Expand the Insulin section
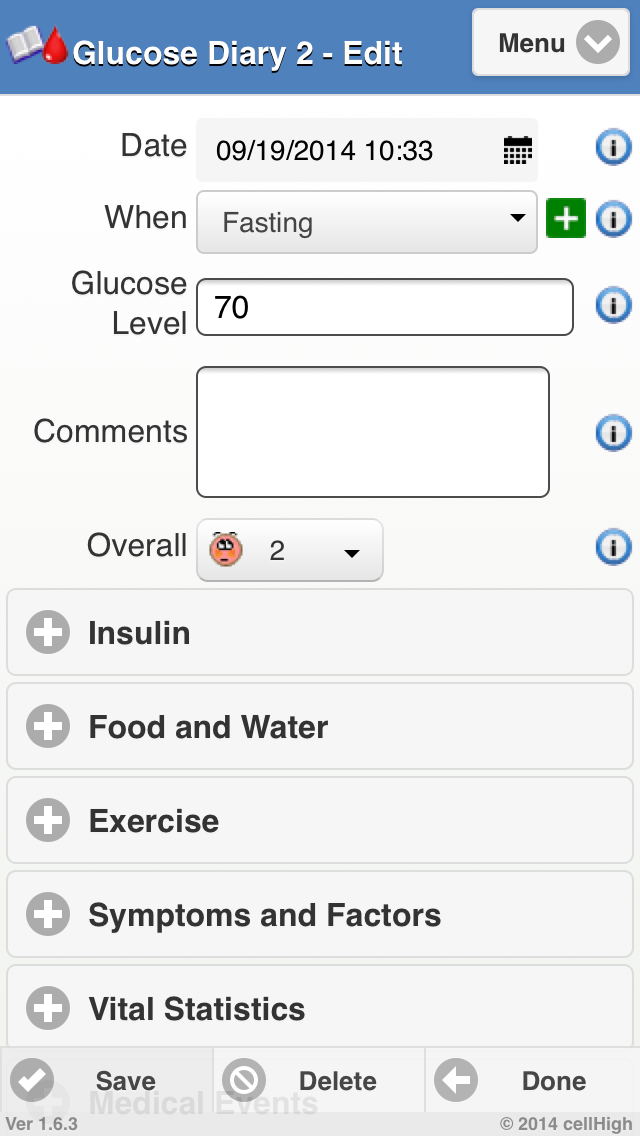 click(x=320, y=633)
